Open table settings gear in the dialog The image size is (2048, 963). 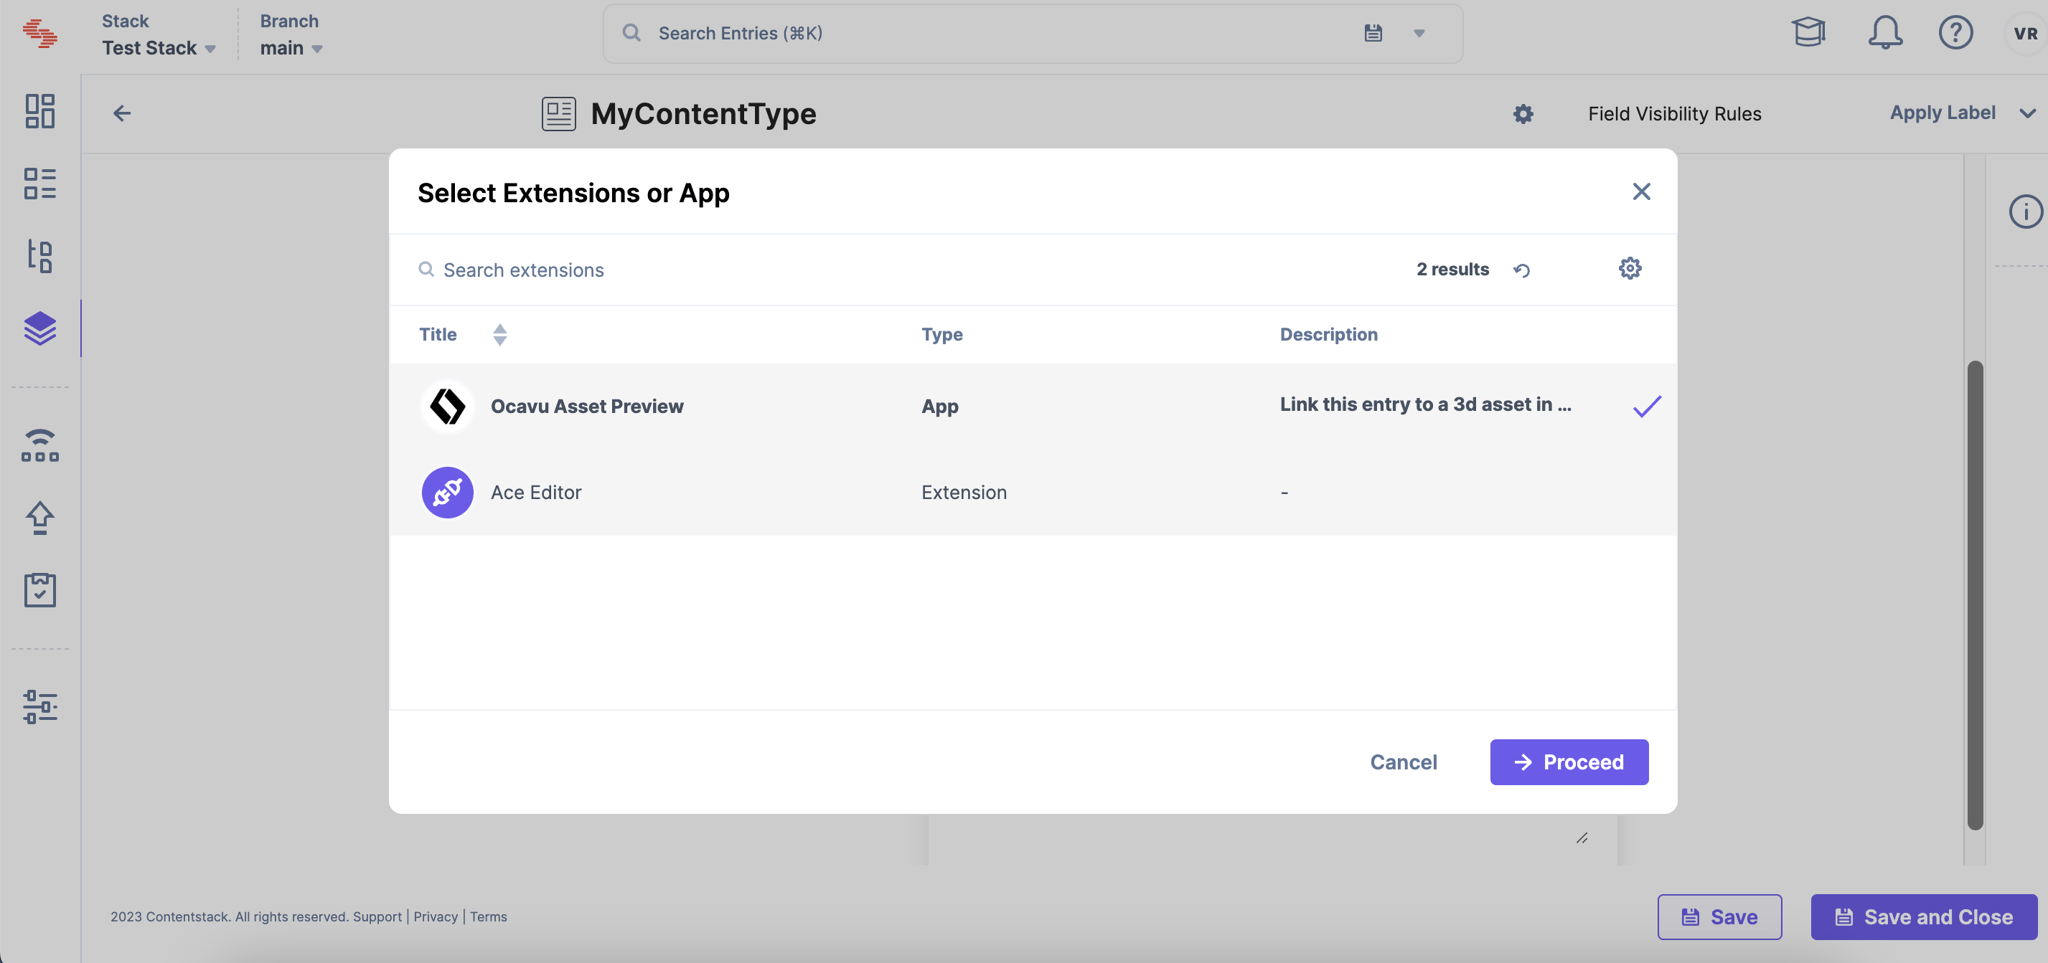(x=1630, y=268)
